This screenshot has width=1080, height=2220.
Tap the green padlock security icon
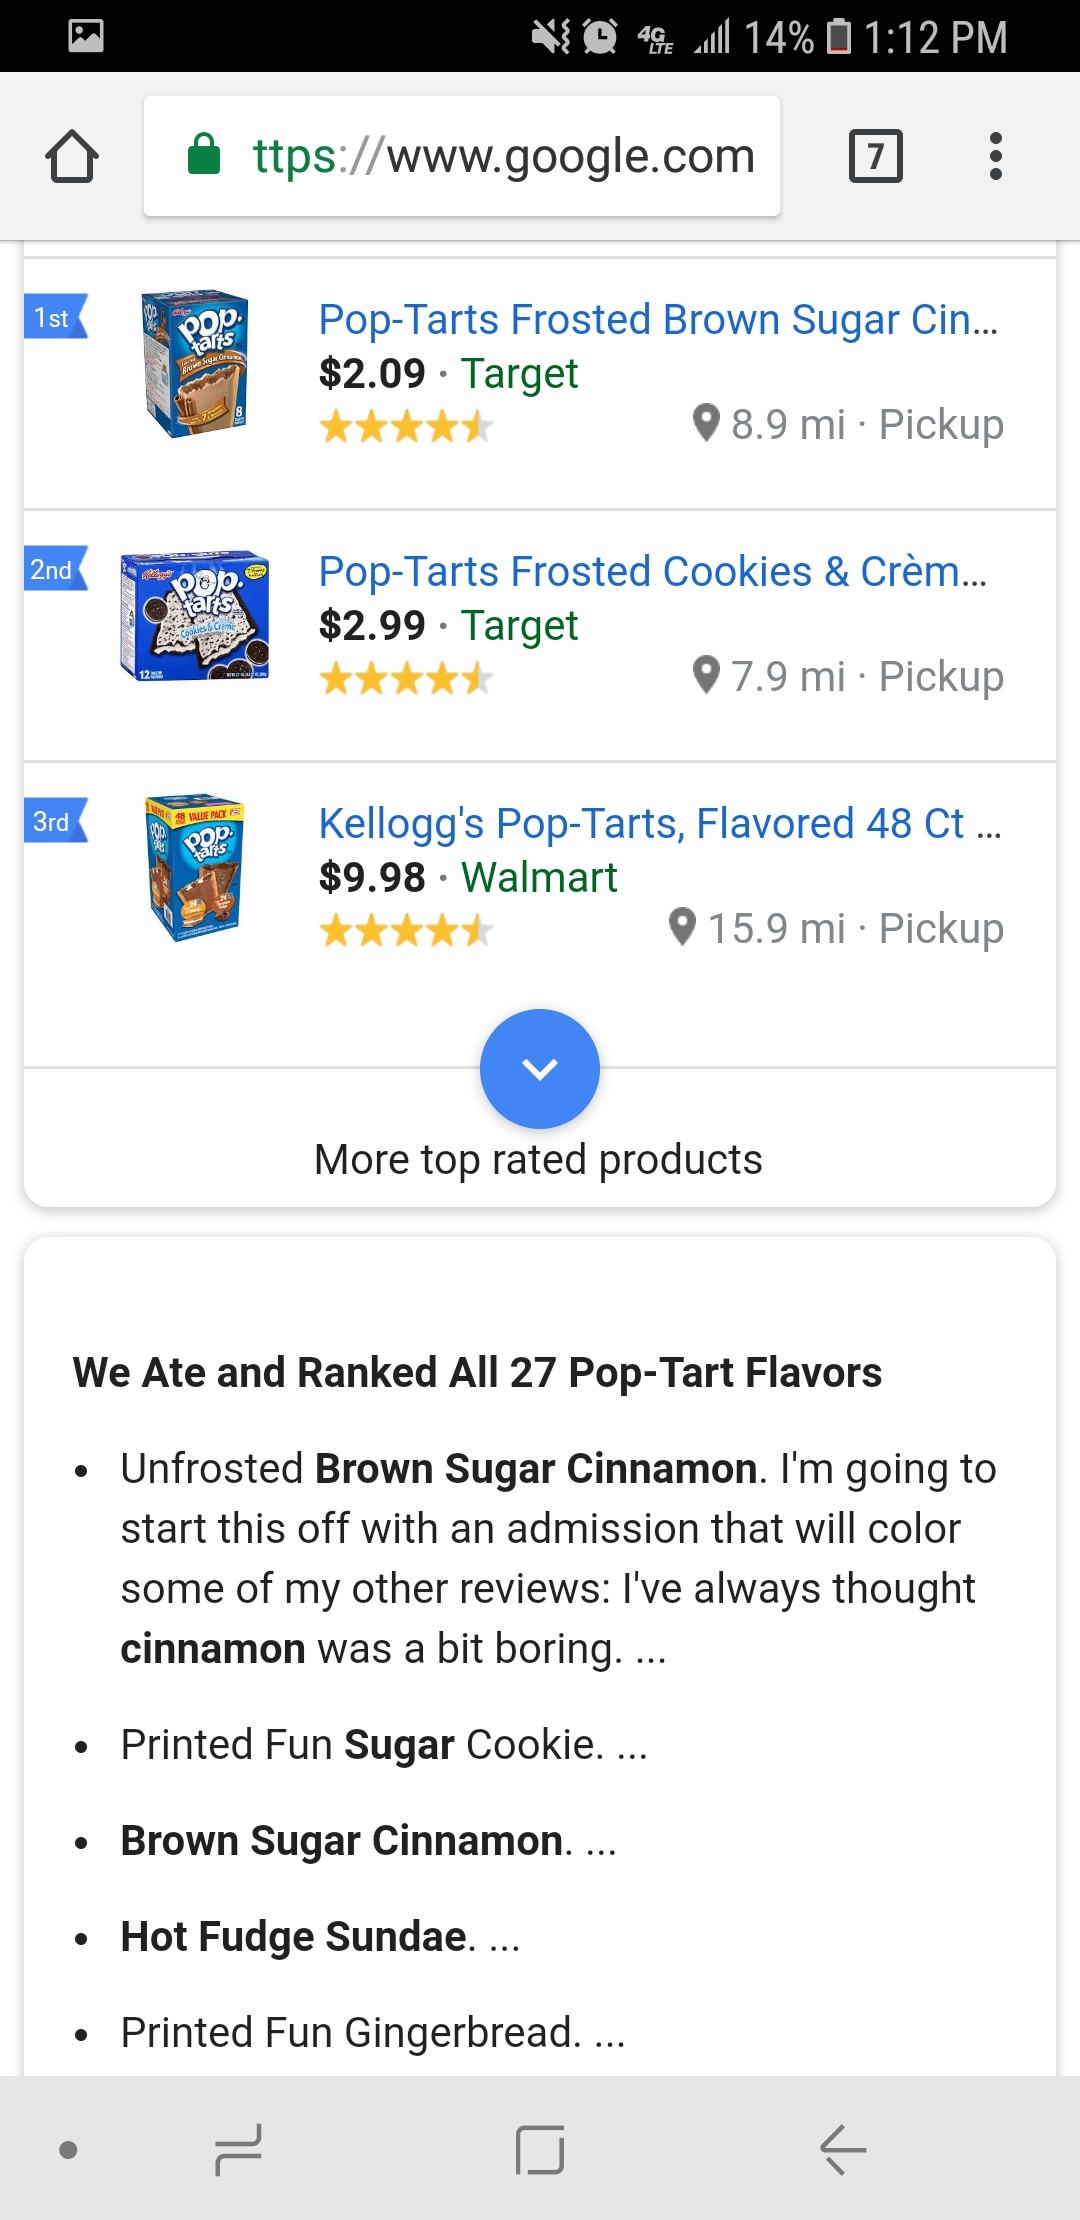[x=204, y=155]
